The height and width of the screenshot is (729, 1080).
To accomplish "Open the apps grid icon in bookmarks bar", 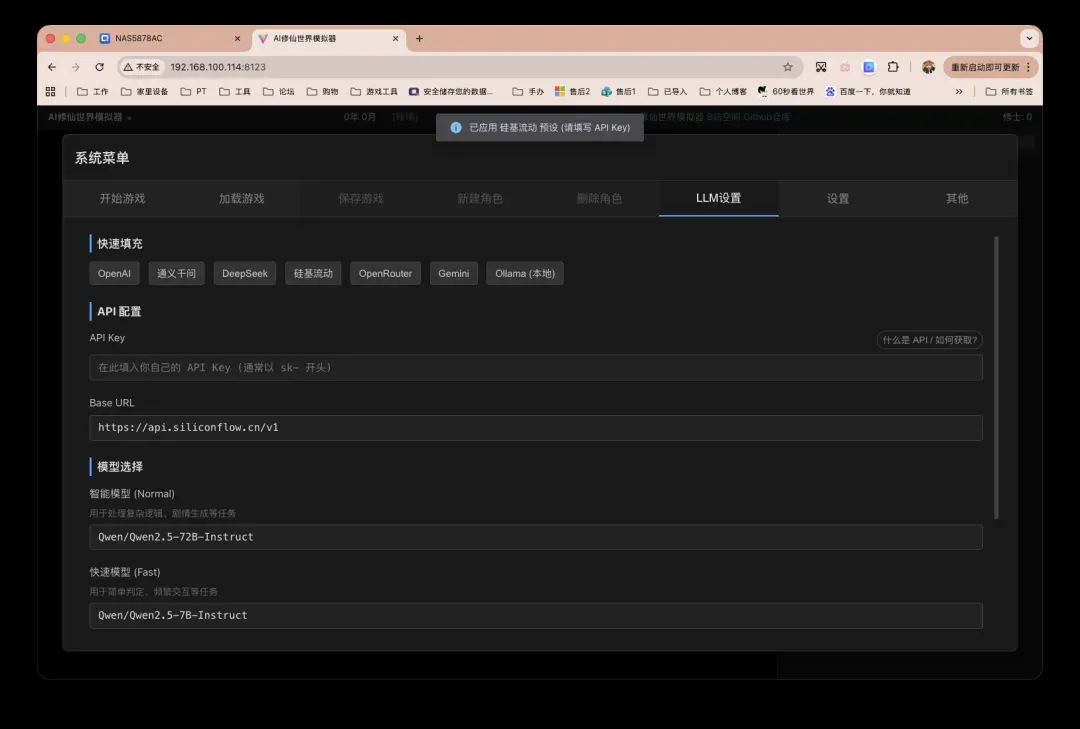I will [51, 91].
